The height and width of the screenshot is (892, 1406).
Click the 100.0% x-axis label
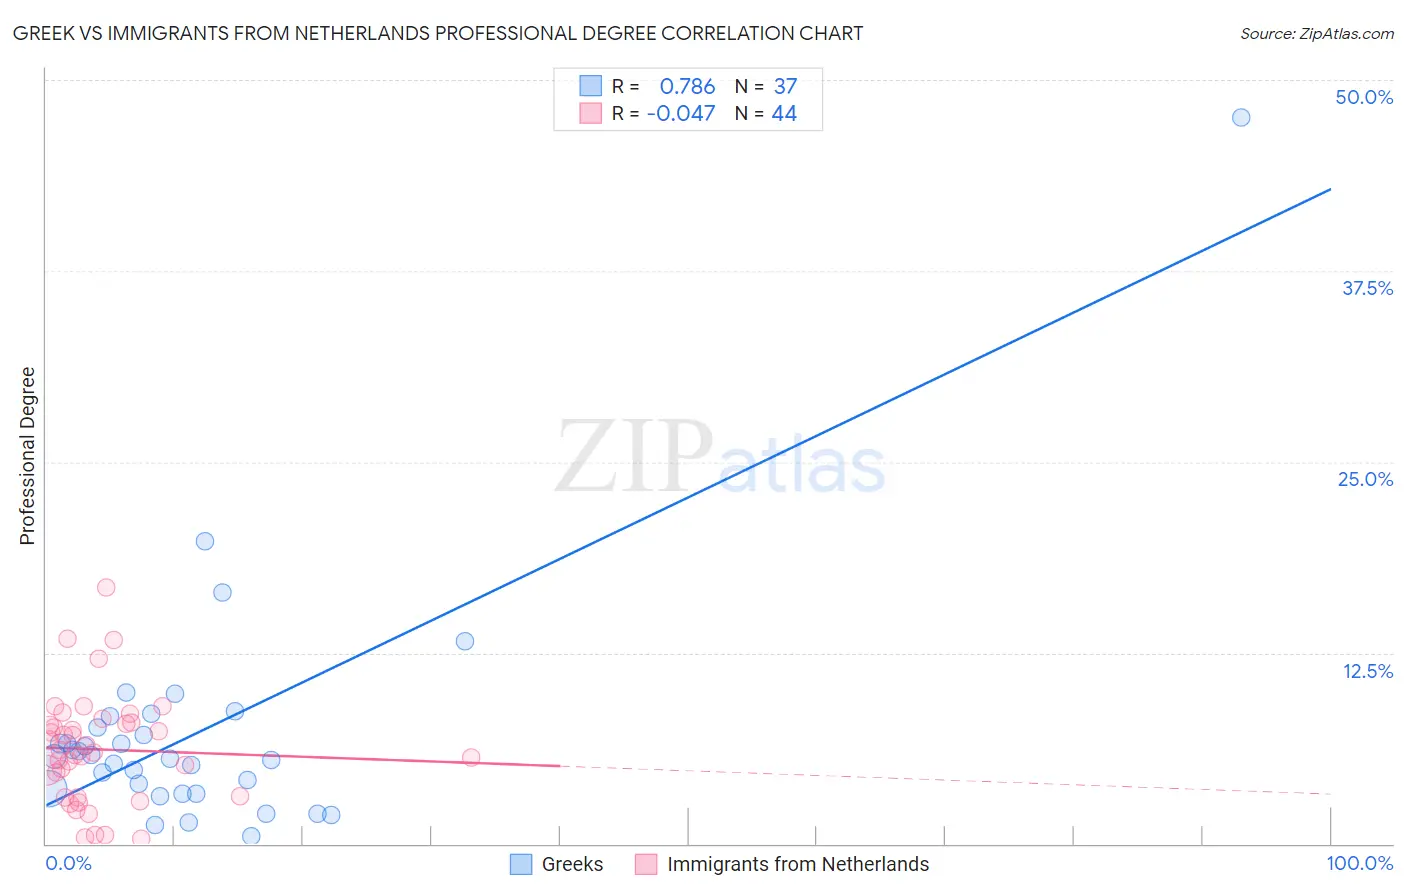coord(1360,863)
